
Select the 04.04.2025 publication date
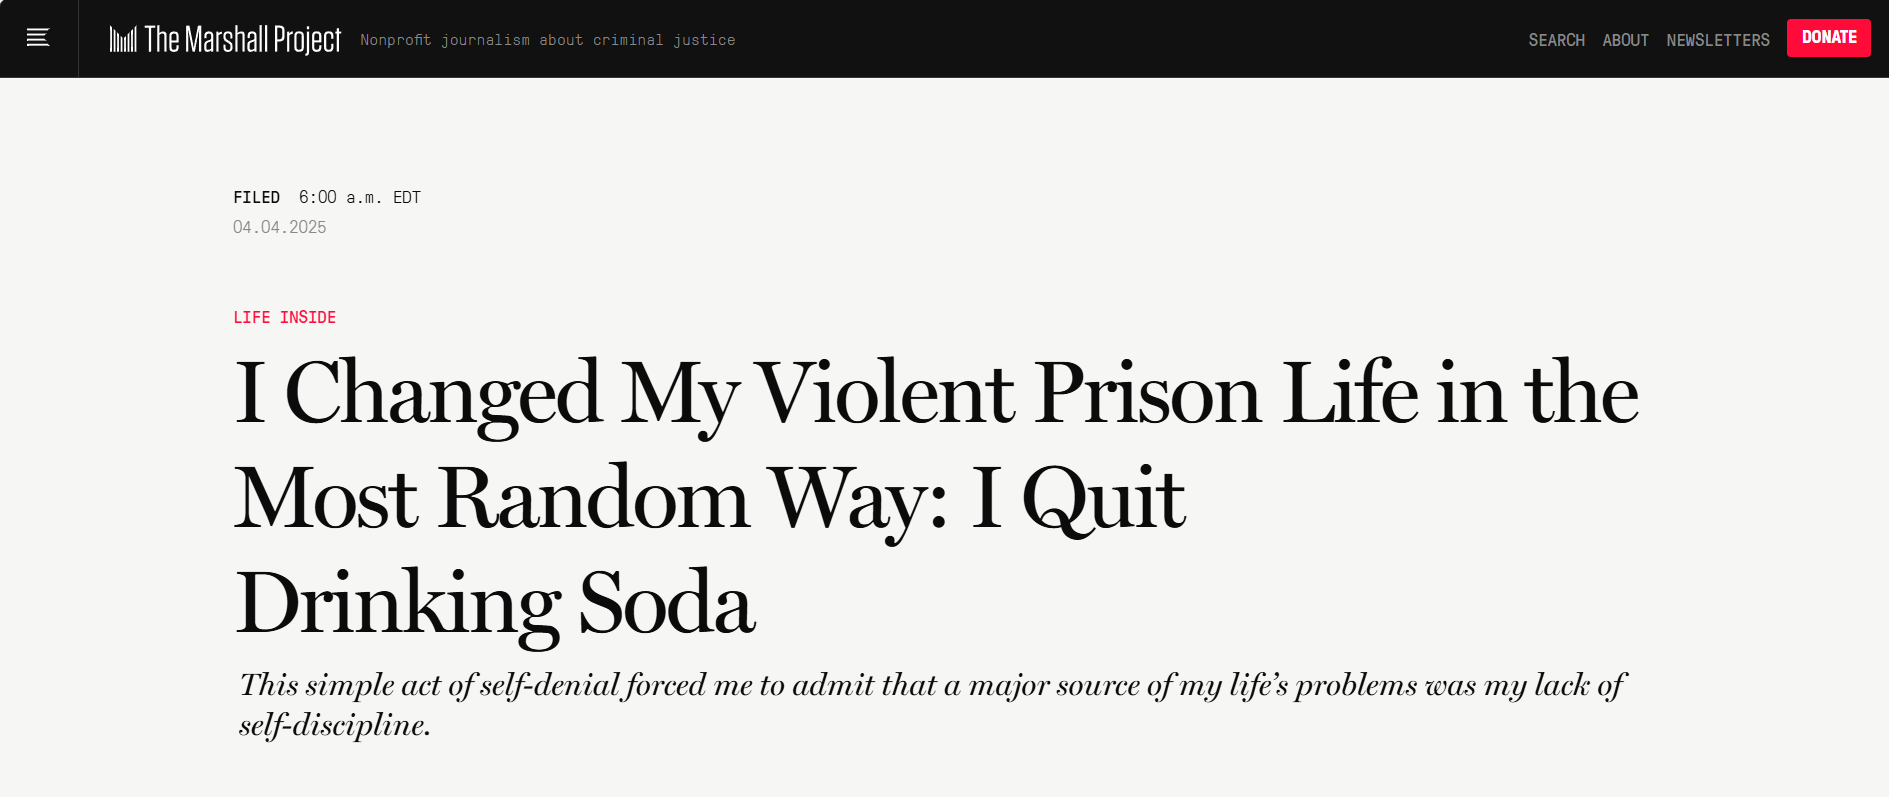[x=279, y=227]
